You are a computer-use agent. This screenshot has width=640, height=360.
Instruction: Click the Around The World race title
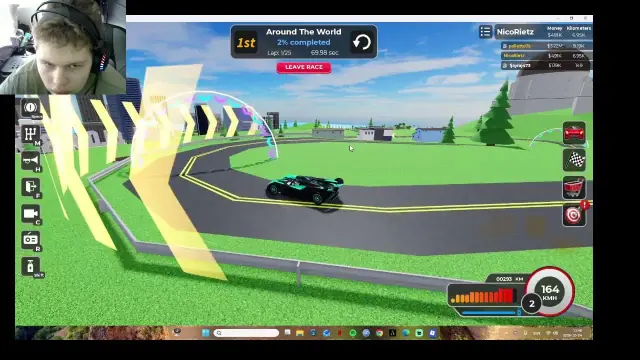[304, 32]
